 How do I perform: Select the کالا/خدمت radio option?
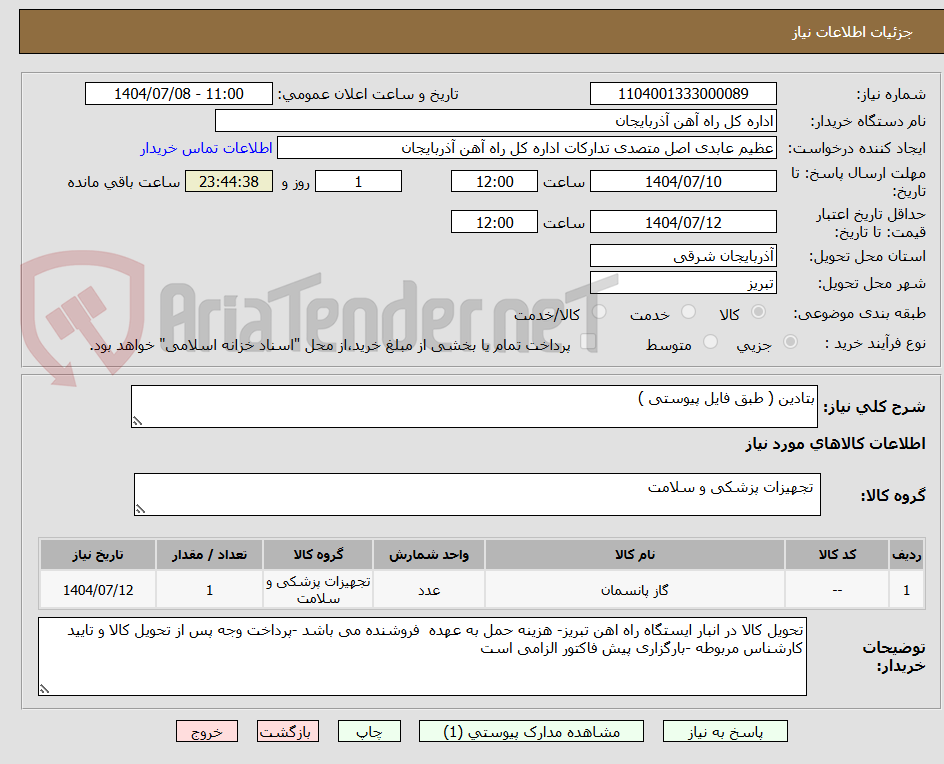pyautogui.click(x=598, y=311)
